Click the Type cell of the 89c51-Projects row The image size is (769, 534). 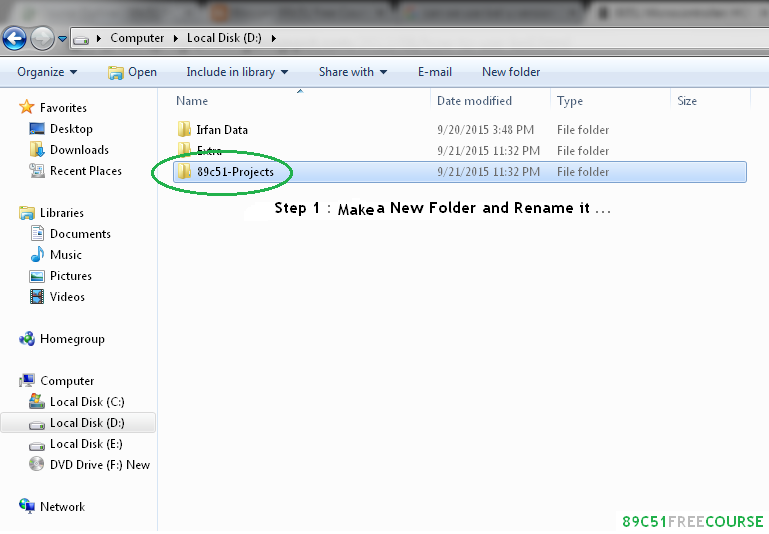(x=583, y=172)
